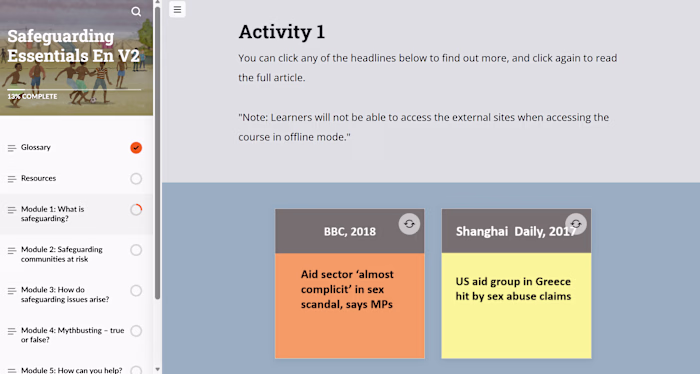Click the Resources progress circle

point(136,179)
